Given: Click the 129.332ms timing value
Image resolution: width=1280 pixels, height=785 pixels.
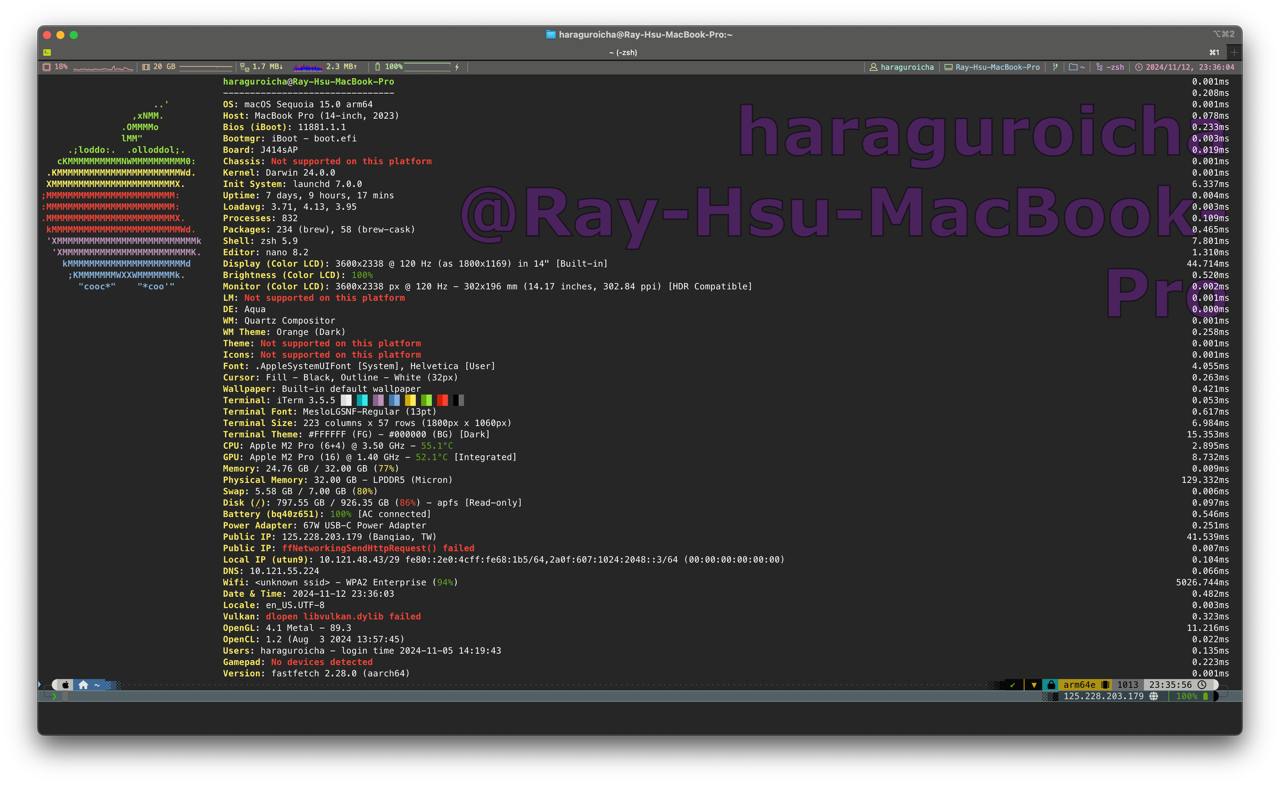Looking at the screenshot, I should pos(1205,480).
